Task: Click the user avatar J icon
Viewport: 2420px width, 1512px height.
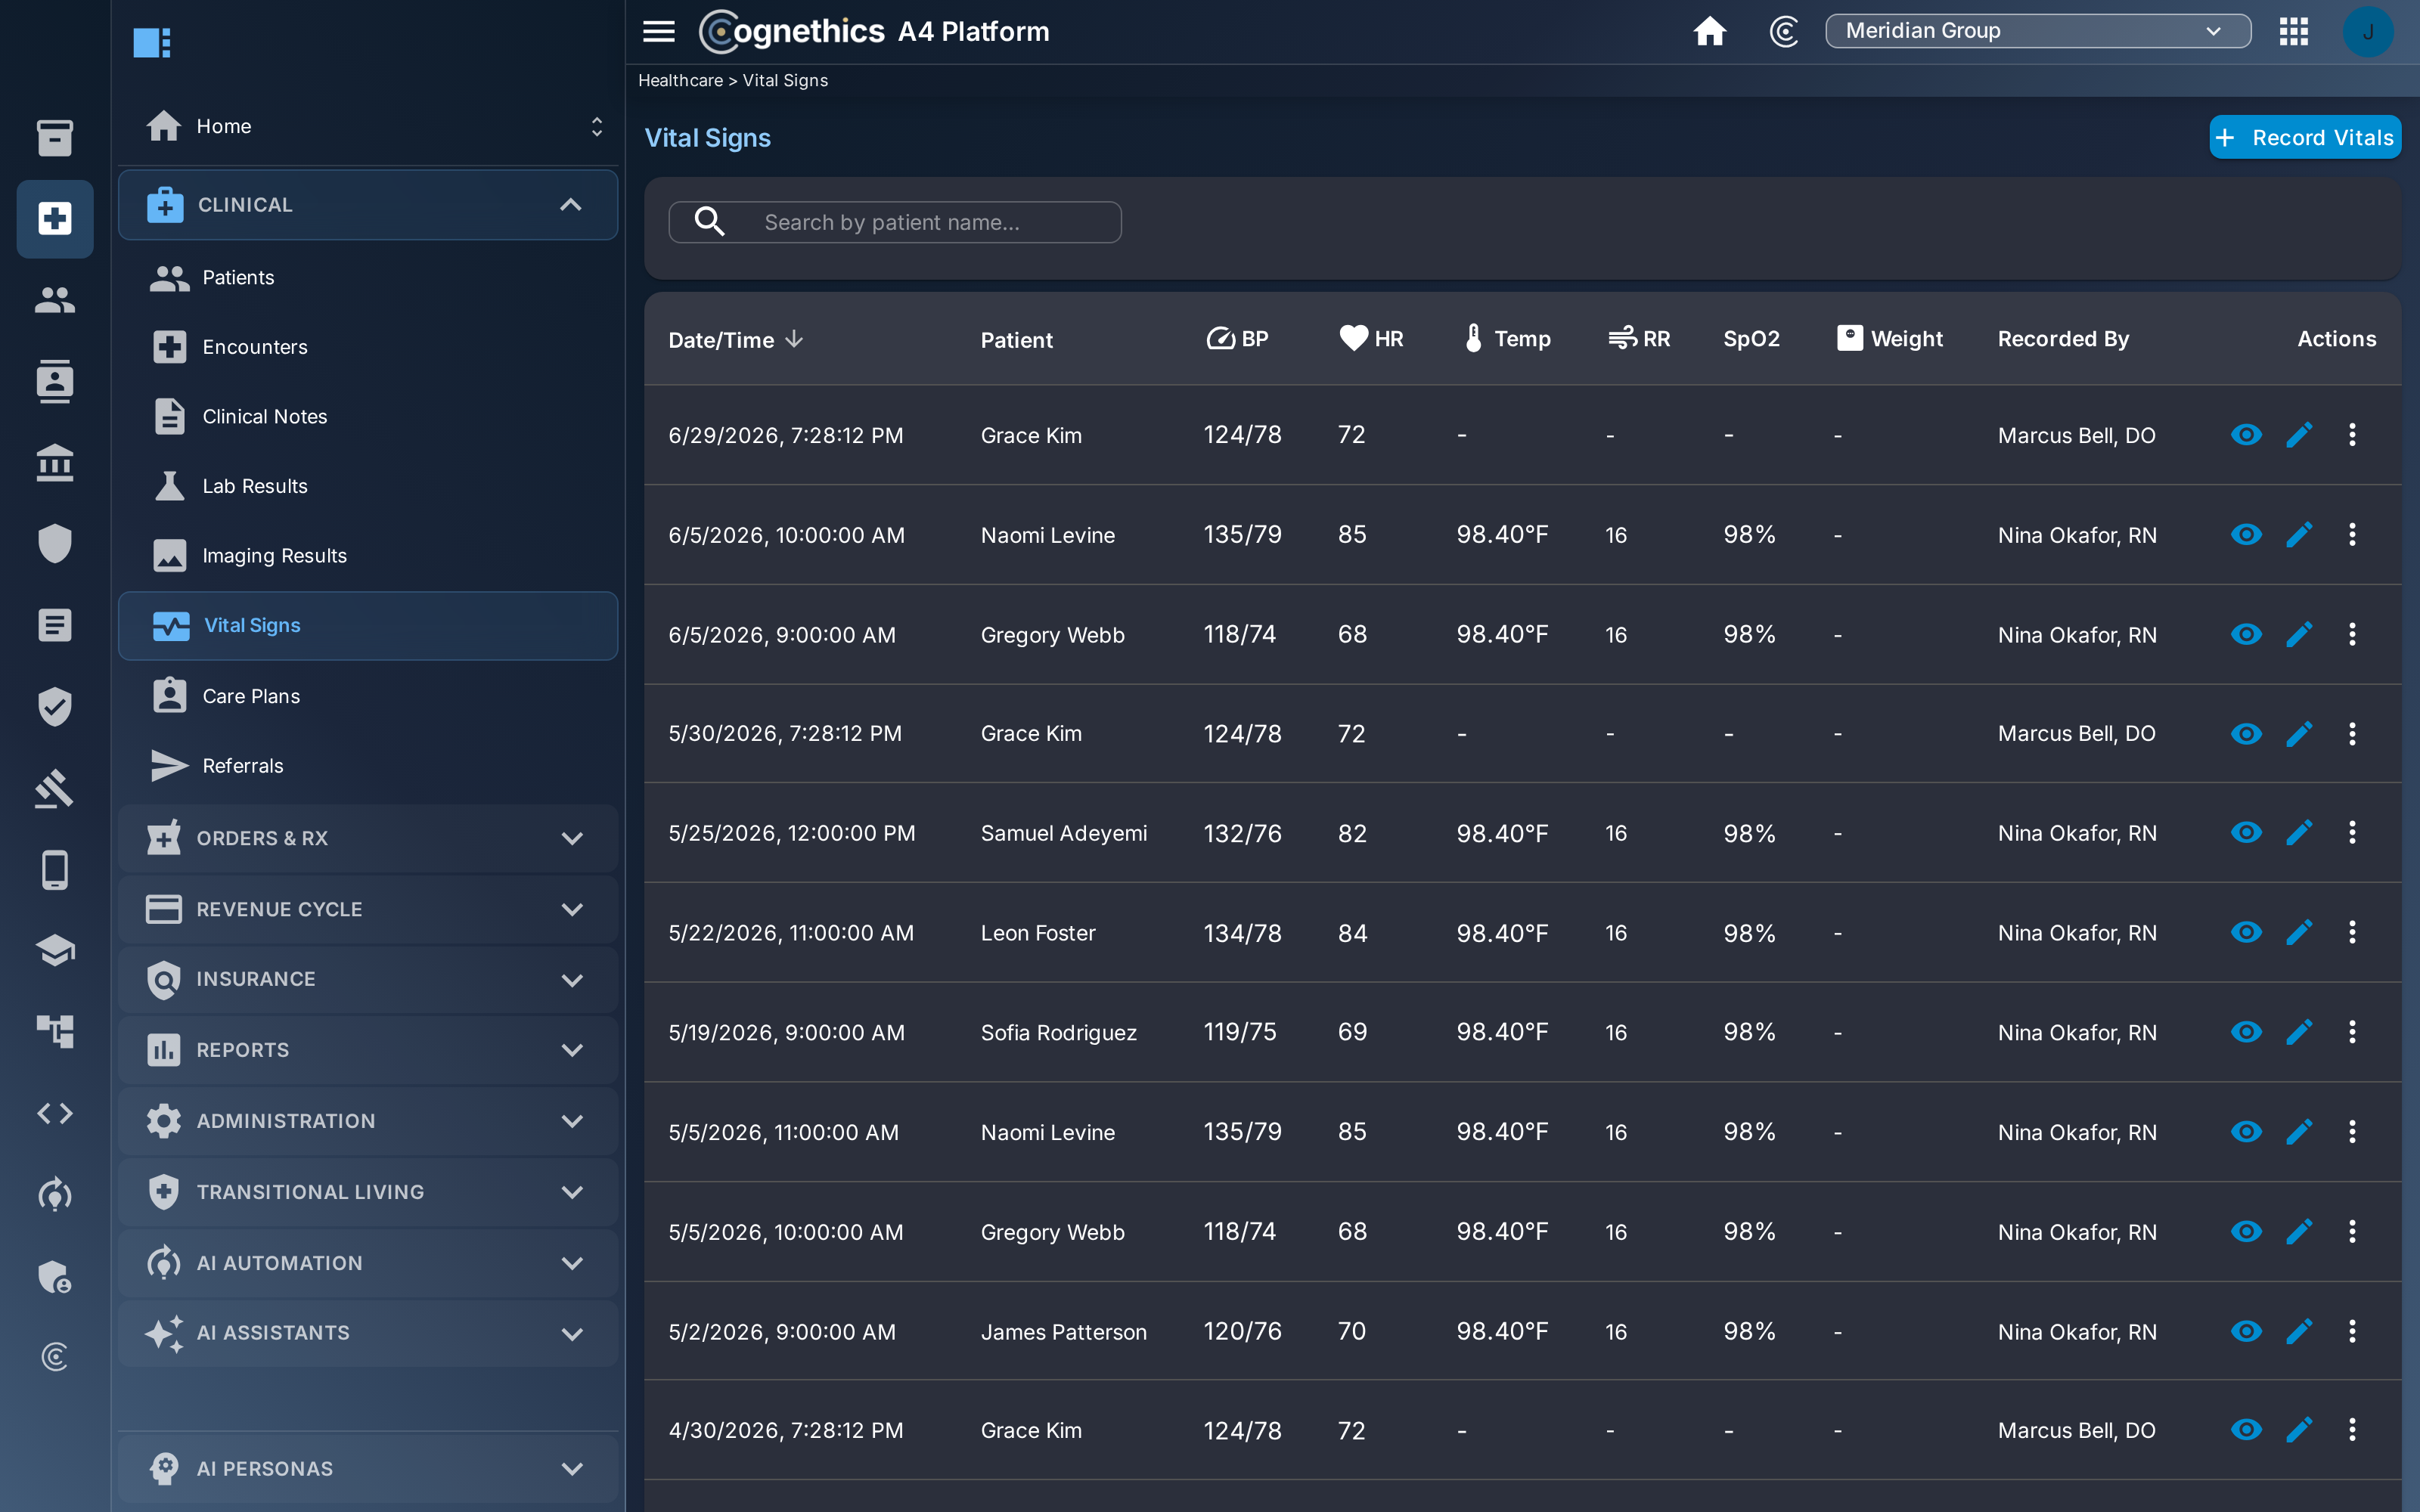Action: (x=2367, y=31)
